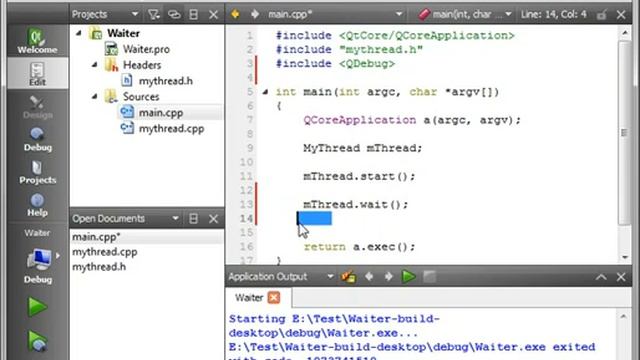The height and width of the screenshot is (360, 640).
Task: Select main.cpp* in Open Documents
Action: point(147,237)
